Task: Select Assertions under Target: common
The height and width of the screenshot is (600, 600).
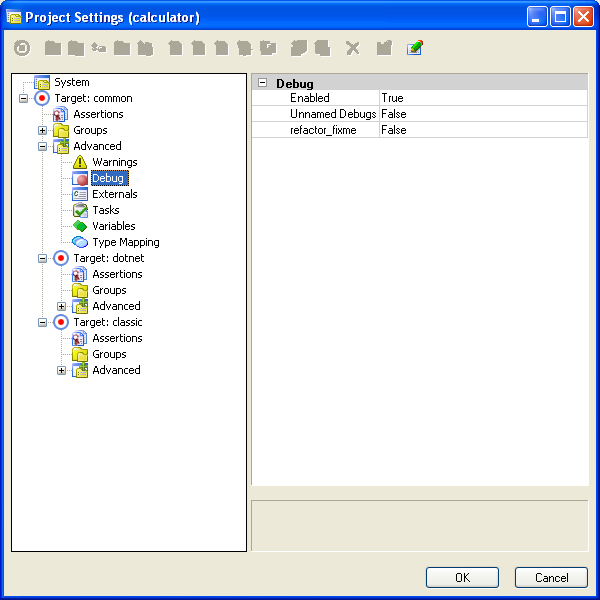Action: click(x=98, y=114)
